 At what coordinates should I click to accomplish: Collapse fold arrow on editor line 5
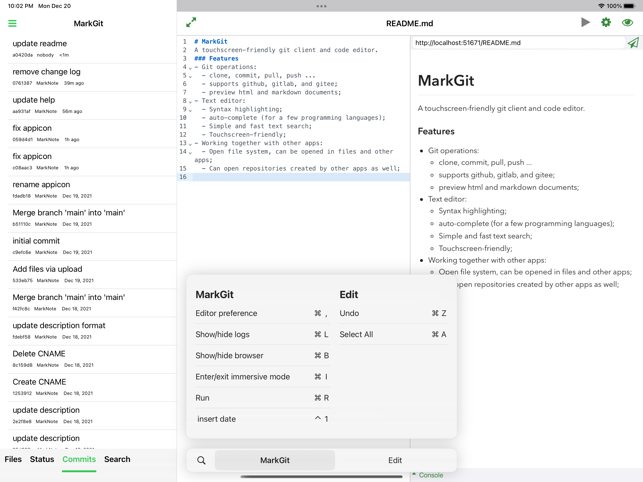click(x=190, y=76)
